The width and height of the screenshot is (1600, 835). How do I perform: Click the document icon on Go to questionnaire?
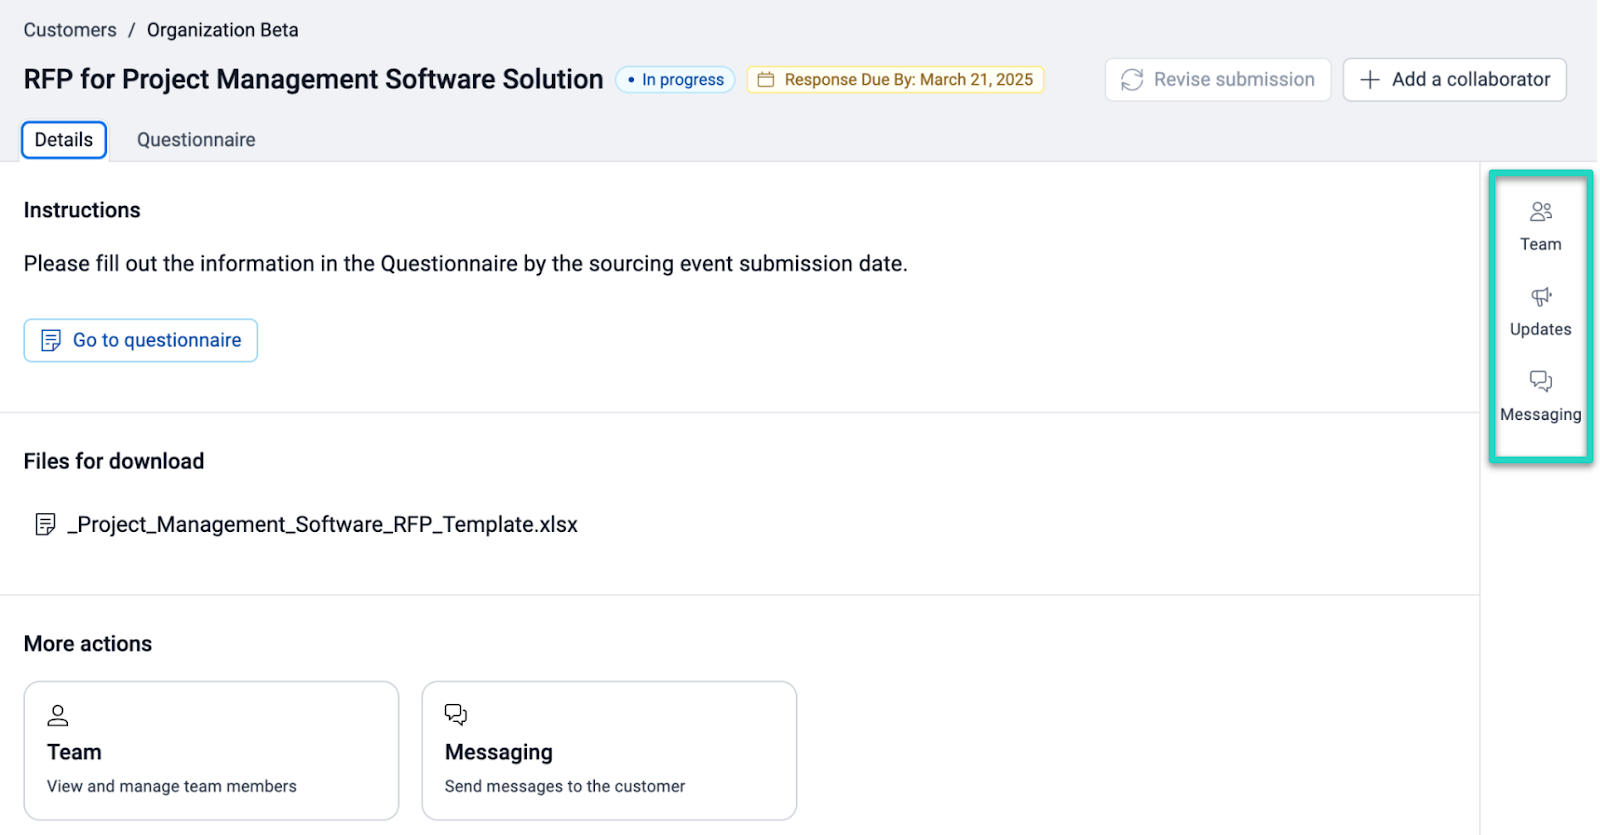pyautogui.click(x=51, y=341)
